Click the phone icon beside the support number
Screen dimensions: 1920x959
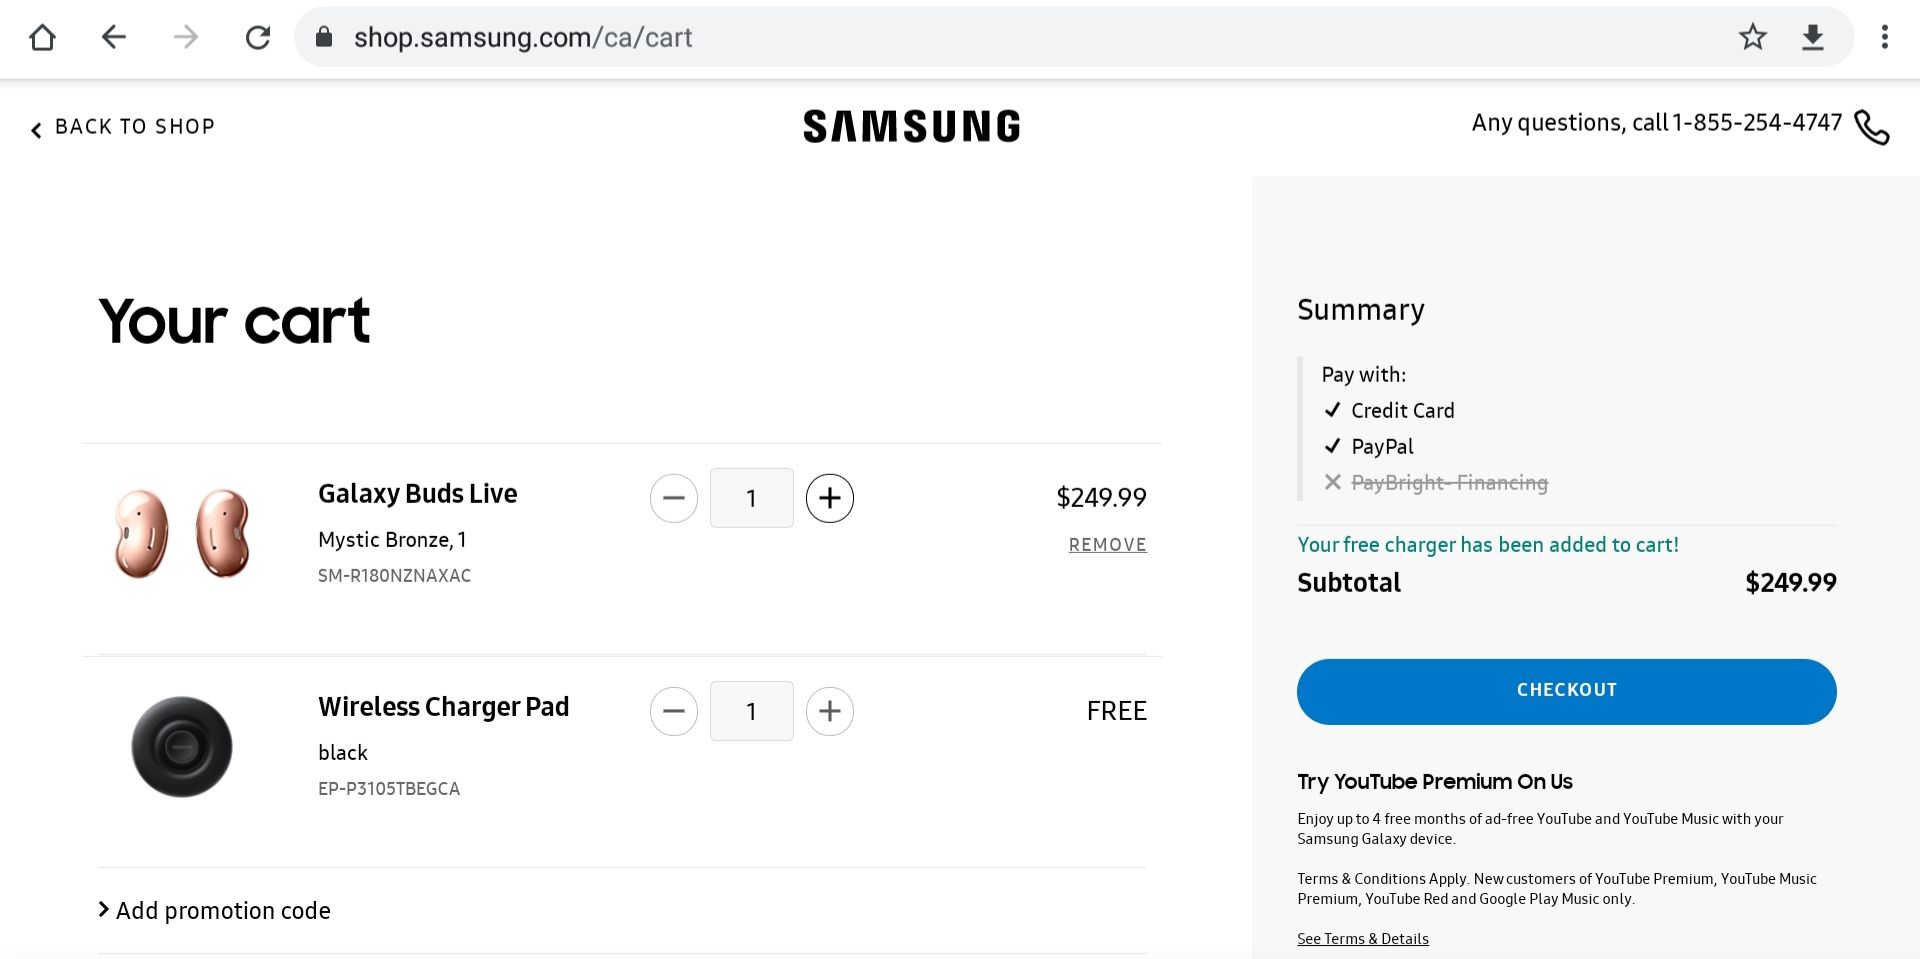pos(1871,127)
